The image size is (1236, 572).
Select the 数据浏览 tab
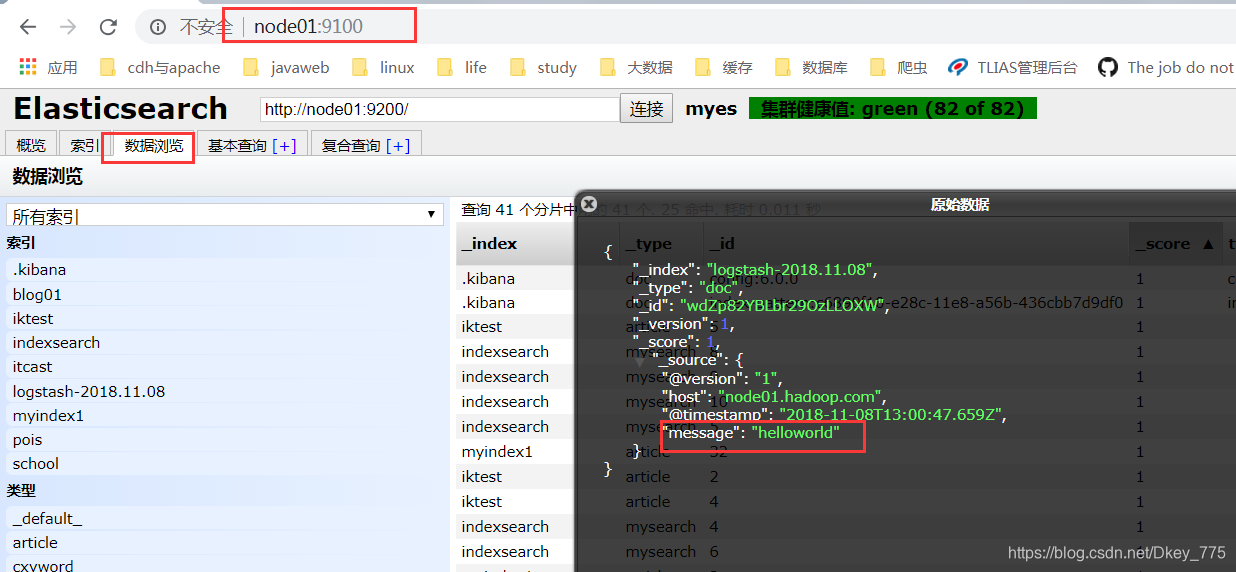click(x=154, y=145)
